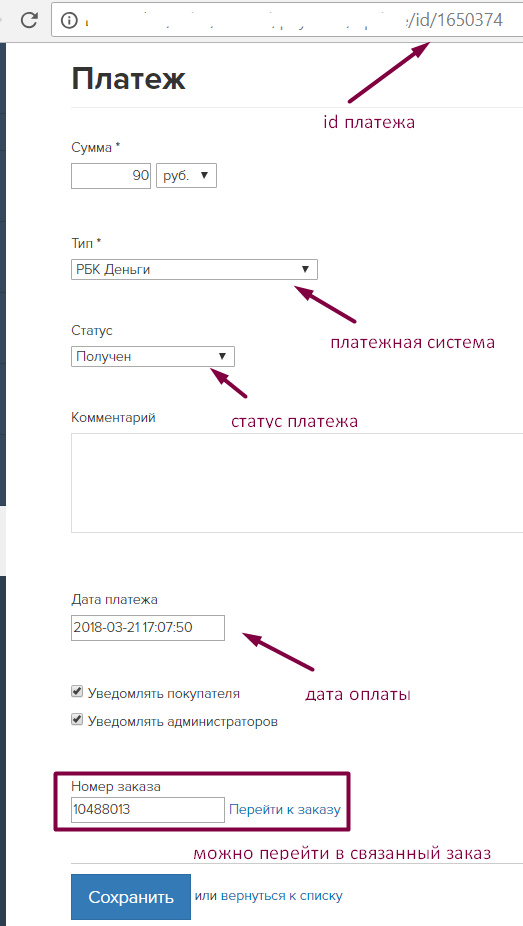Image resolution: width=523 pixels, height=926 pixels.
Task: Follow the Перейти к заказу link
Action: tap(285, 810)
